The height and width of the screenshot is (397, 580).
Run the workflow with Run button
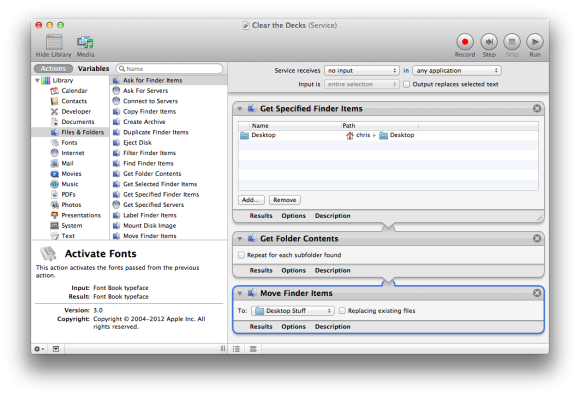[x=535, y=42]
